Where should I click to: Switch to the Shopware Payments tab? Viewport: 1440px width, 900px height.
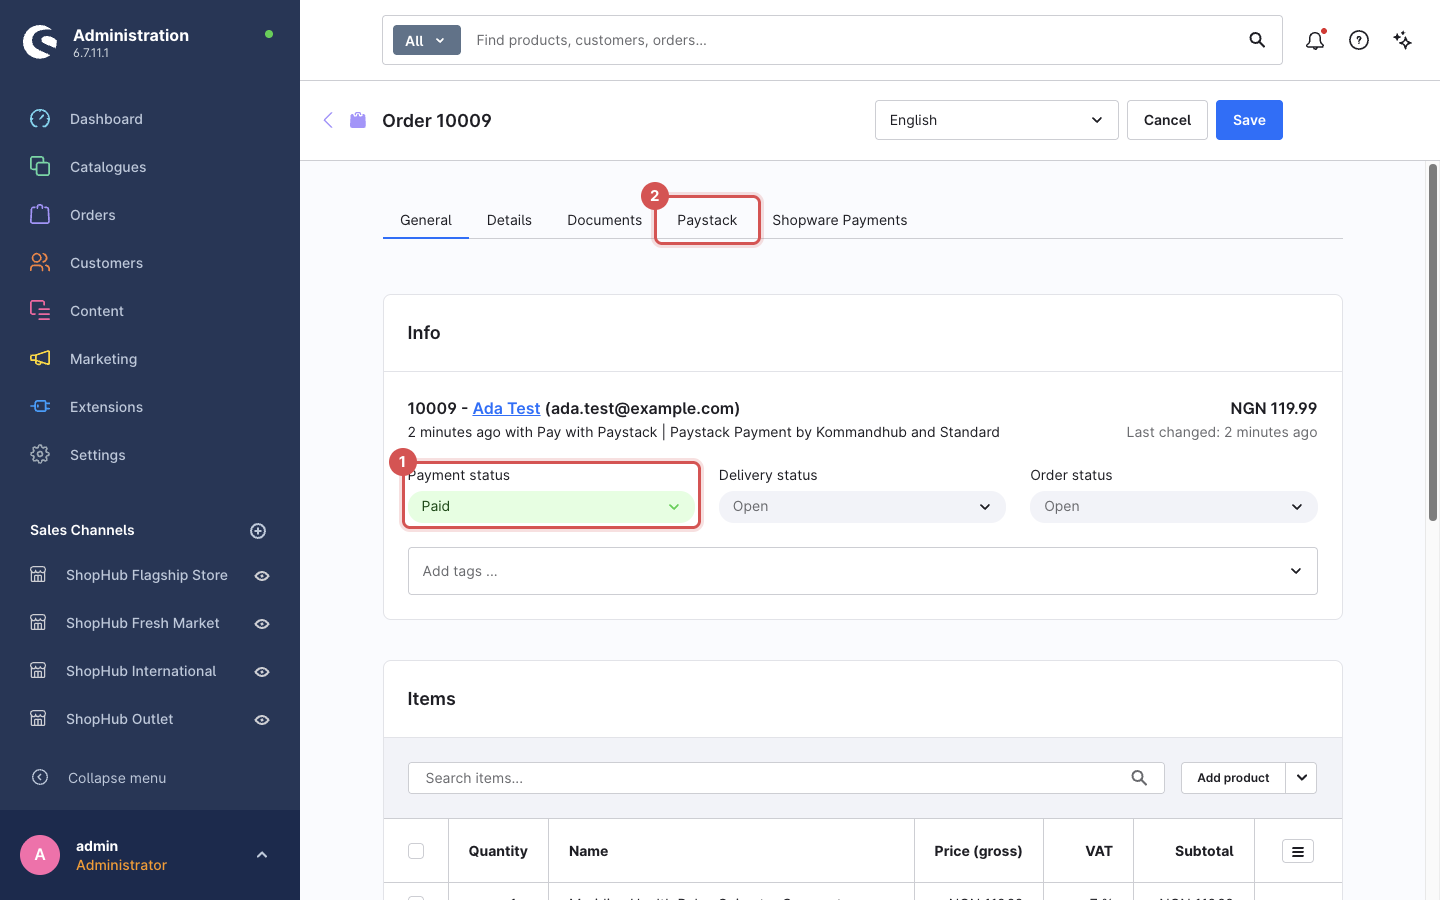tap(840, 220)
